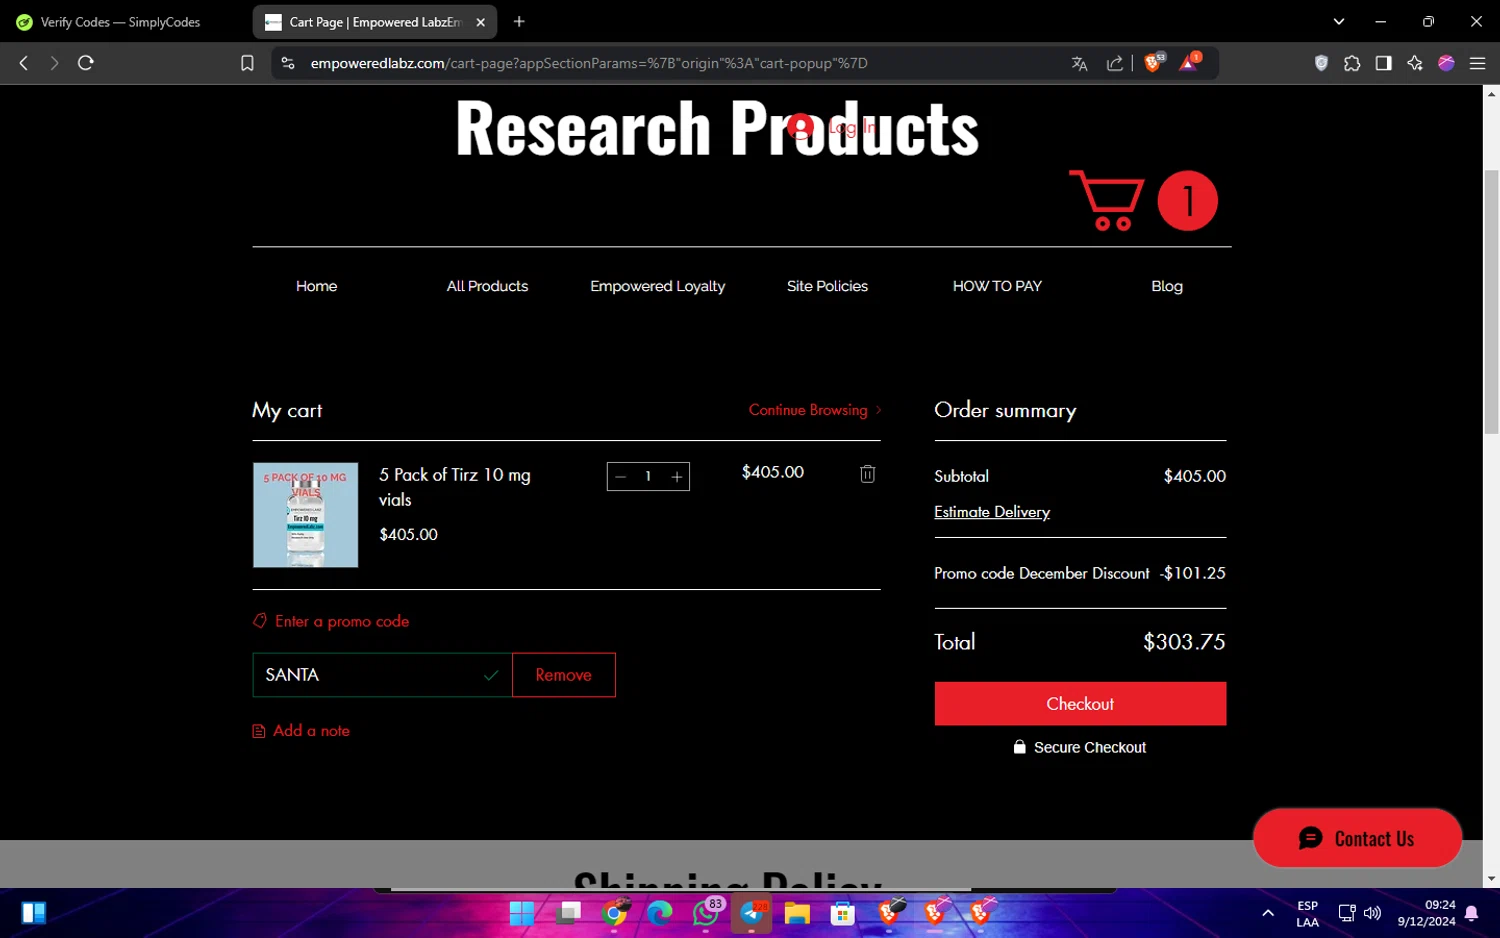Remove the SANTA promo code
Screen dimensions: 1500x938
[x=564, y=675]
